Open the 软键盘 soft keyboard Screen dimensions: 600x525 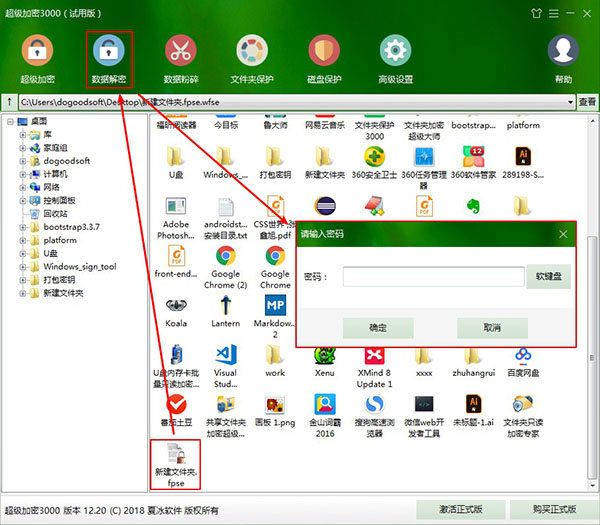549,277
